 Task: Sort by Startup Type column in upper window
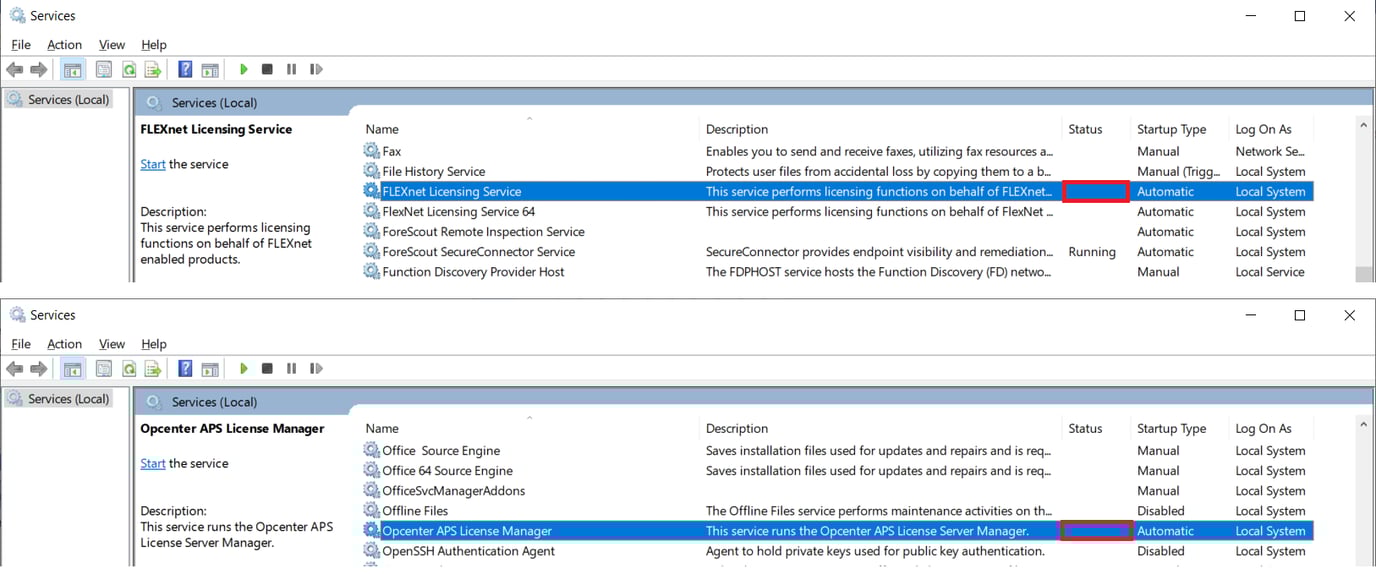pyautogui.click(x=1171, y=129)
